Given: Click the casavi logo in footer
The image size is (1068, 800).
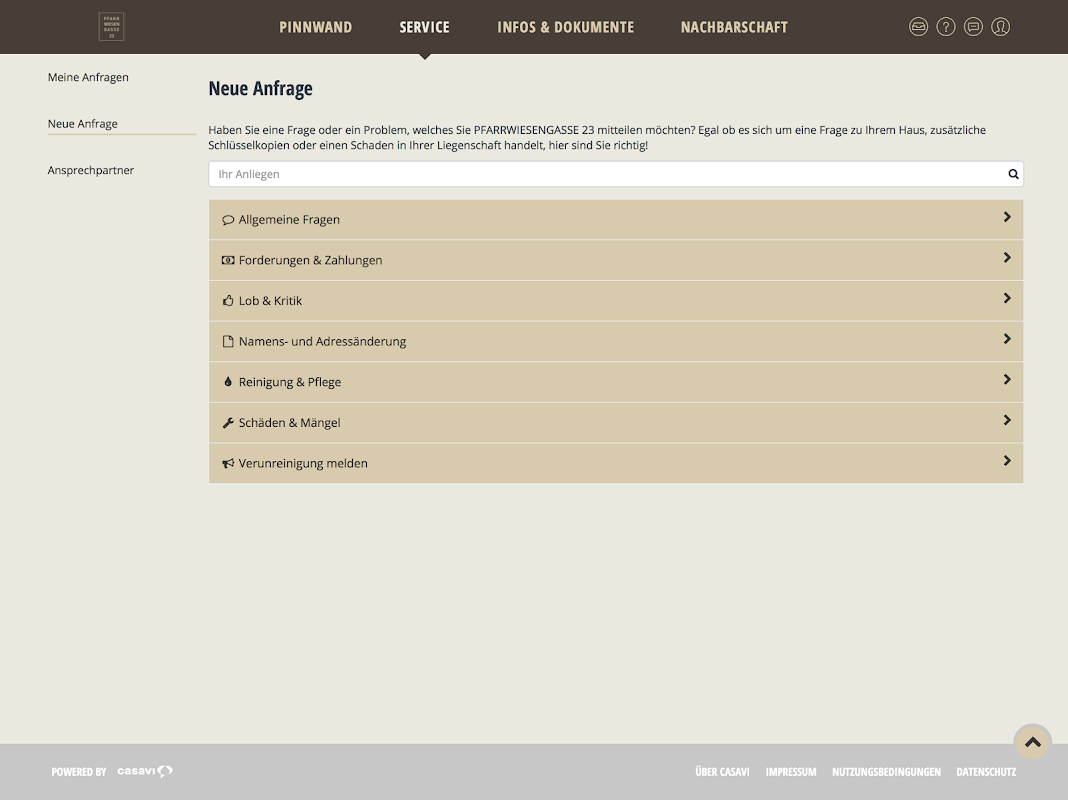Looking at the screenshot, I should coord(145,771).
